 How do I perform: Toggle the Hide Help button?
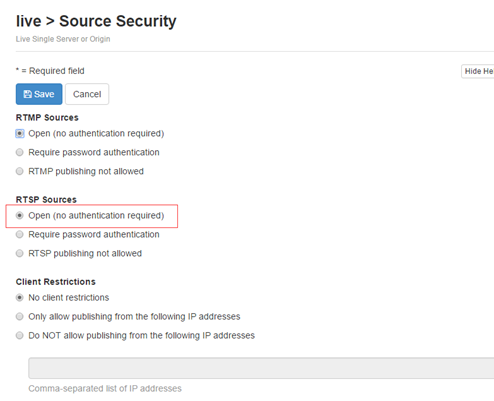coord(478,71)
